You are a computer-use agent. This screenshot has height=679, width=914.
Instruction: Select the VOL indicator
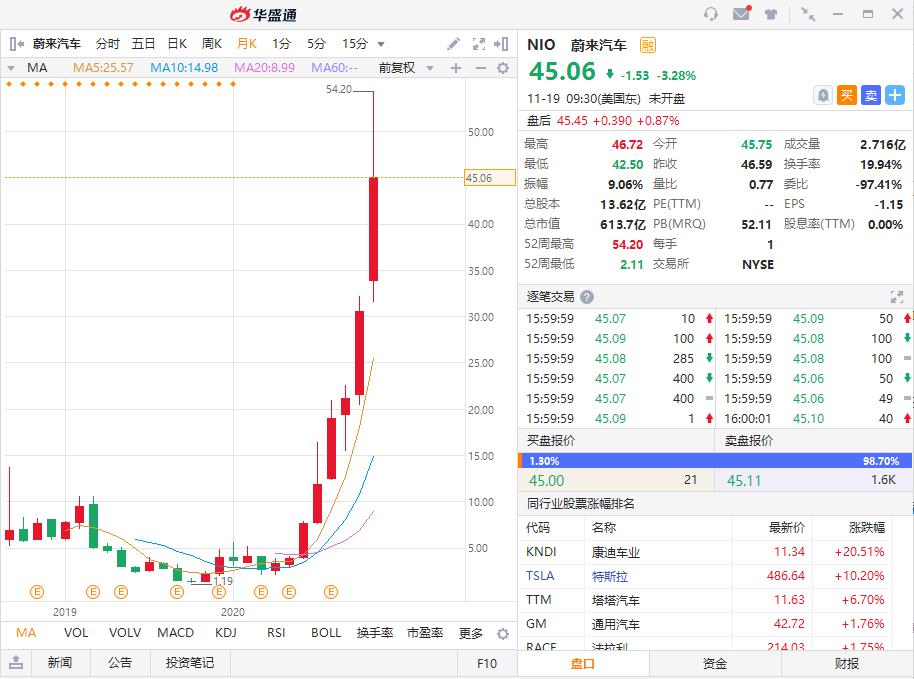(76, 633)
